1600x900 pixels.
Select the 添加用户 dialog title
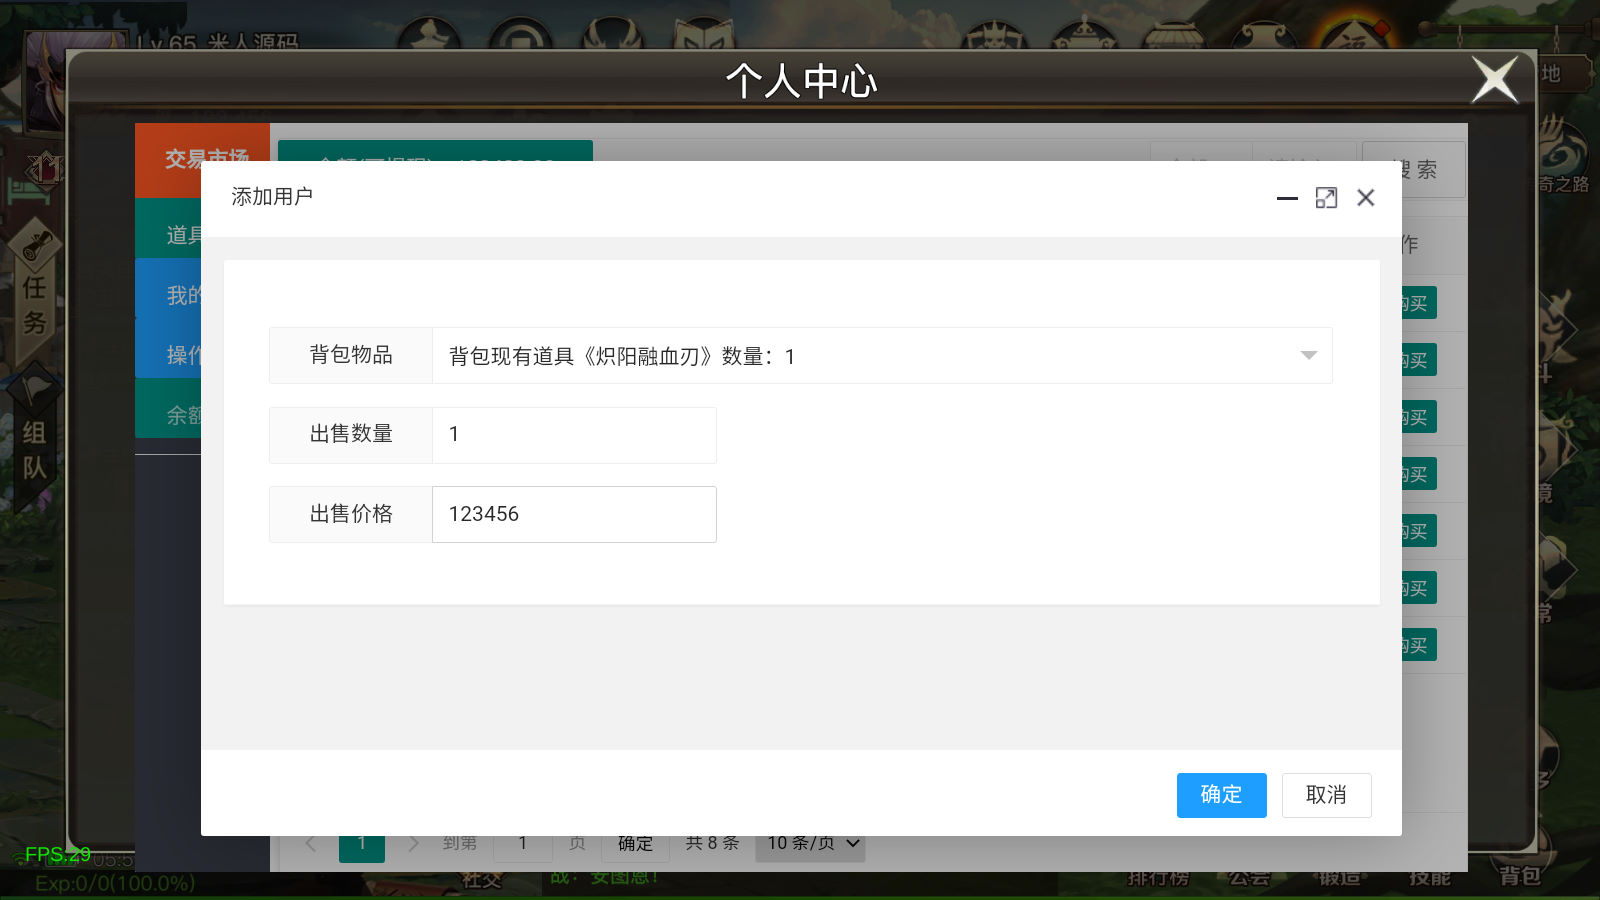pos(272,197)
